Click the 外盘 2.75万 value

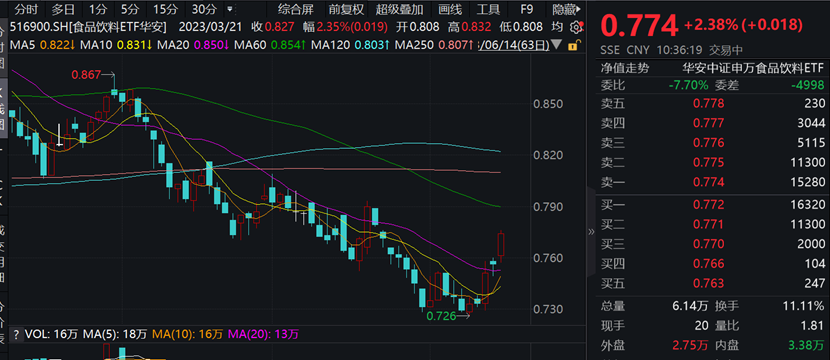pyautogui.click(x=690, y=346)
